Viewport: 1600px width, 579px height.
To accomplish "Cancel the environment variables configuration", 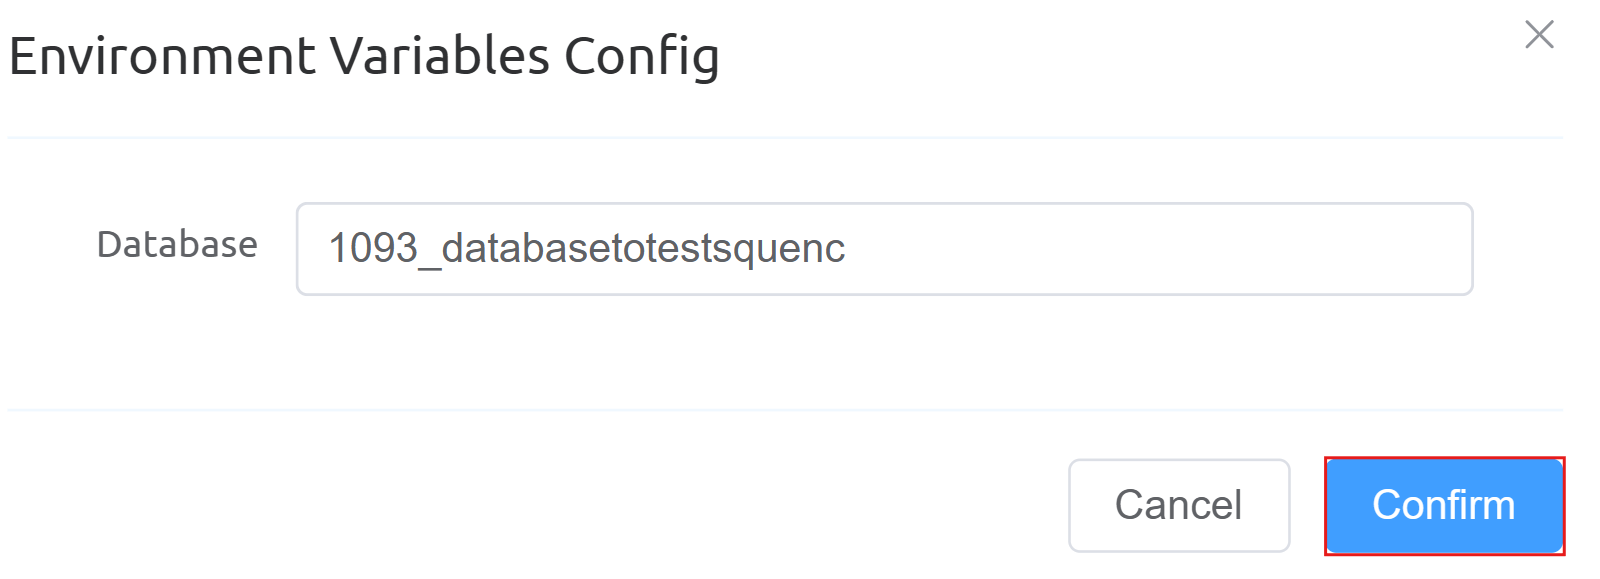I will pos(1178,505).
